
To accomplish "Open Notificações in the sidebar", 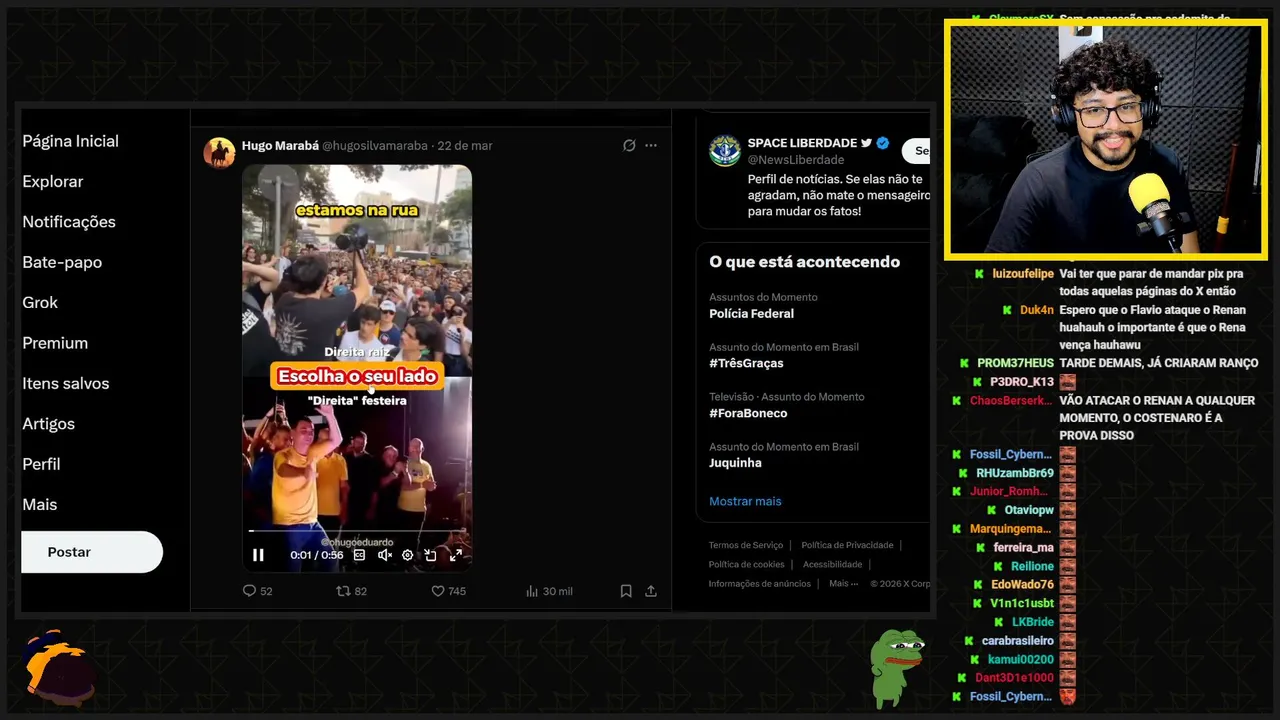I will 69,222.
